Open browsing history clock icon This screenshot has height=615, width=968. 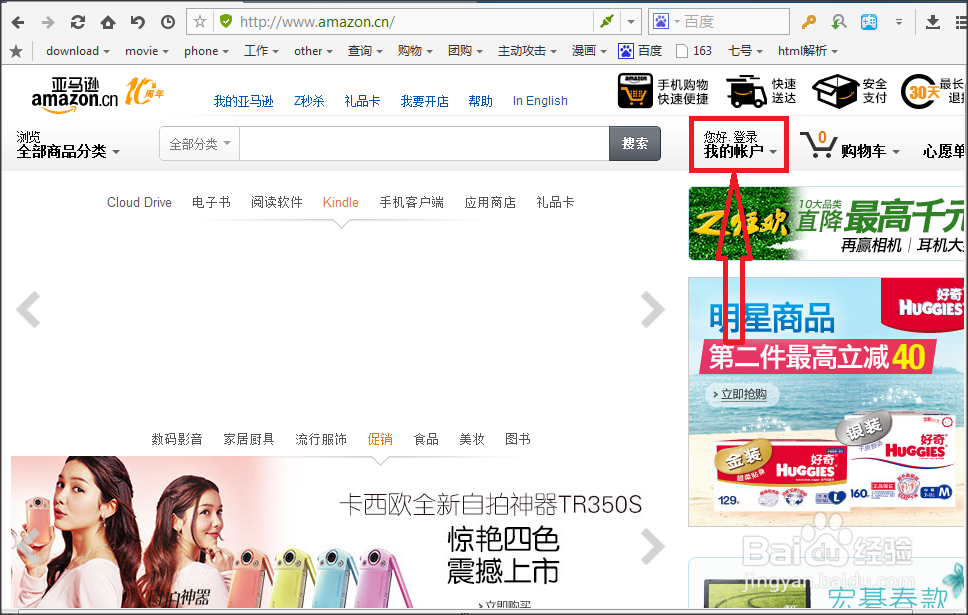coord(168,22)
